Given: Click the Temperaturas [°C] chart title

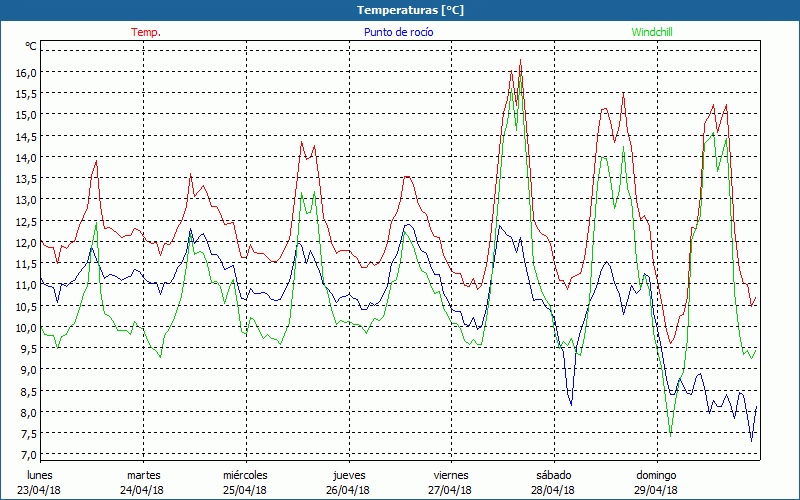Looking at the screenshot, I should pyautogui.click(x=400, y=9).
